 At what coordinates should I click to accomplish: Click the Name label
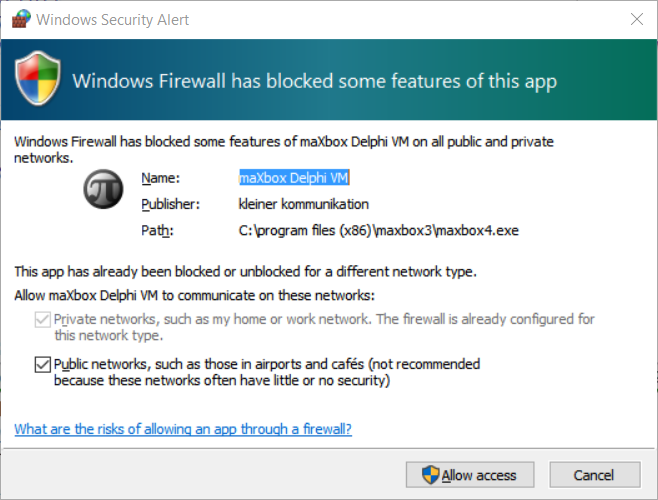click(159, 178)
